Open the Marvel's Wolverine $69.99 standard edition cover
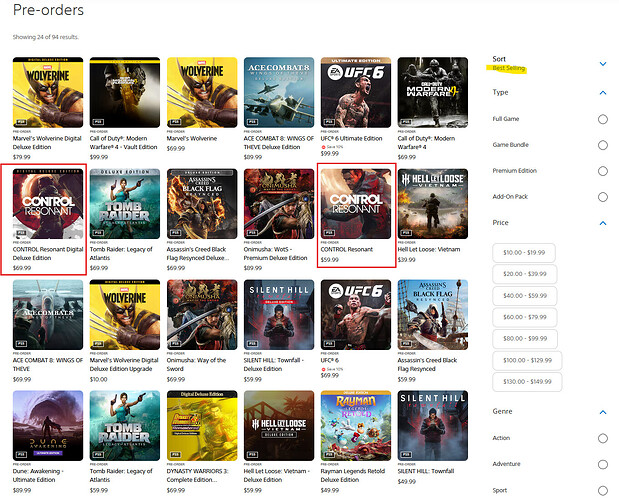Screen dimensions: 619x500 click(x=202, y=92)
